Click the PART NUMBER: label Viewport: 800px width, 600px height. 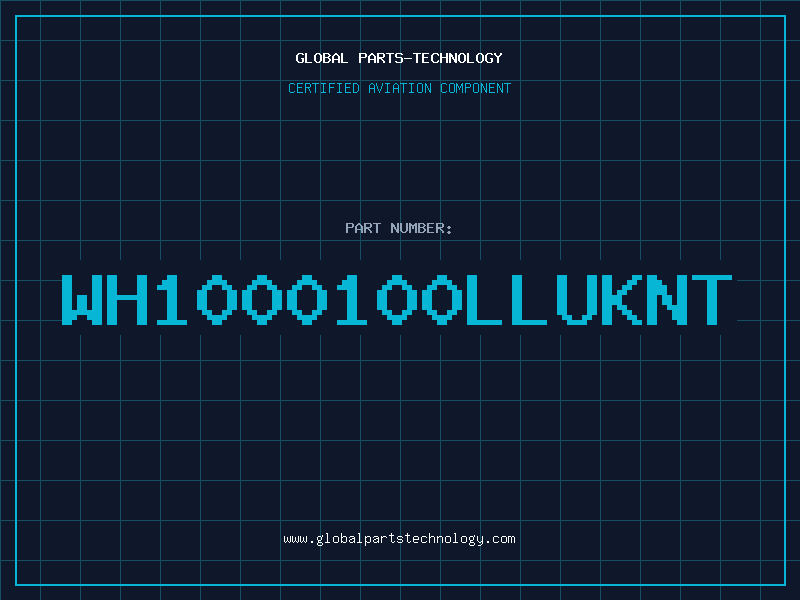[x=398, y=228]
